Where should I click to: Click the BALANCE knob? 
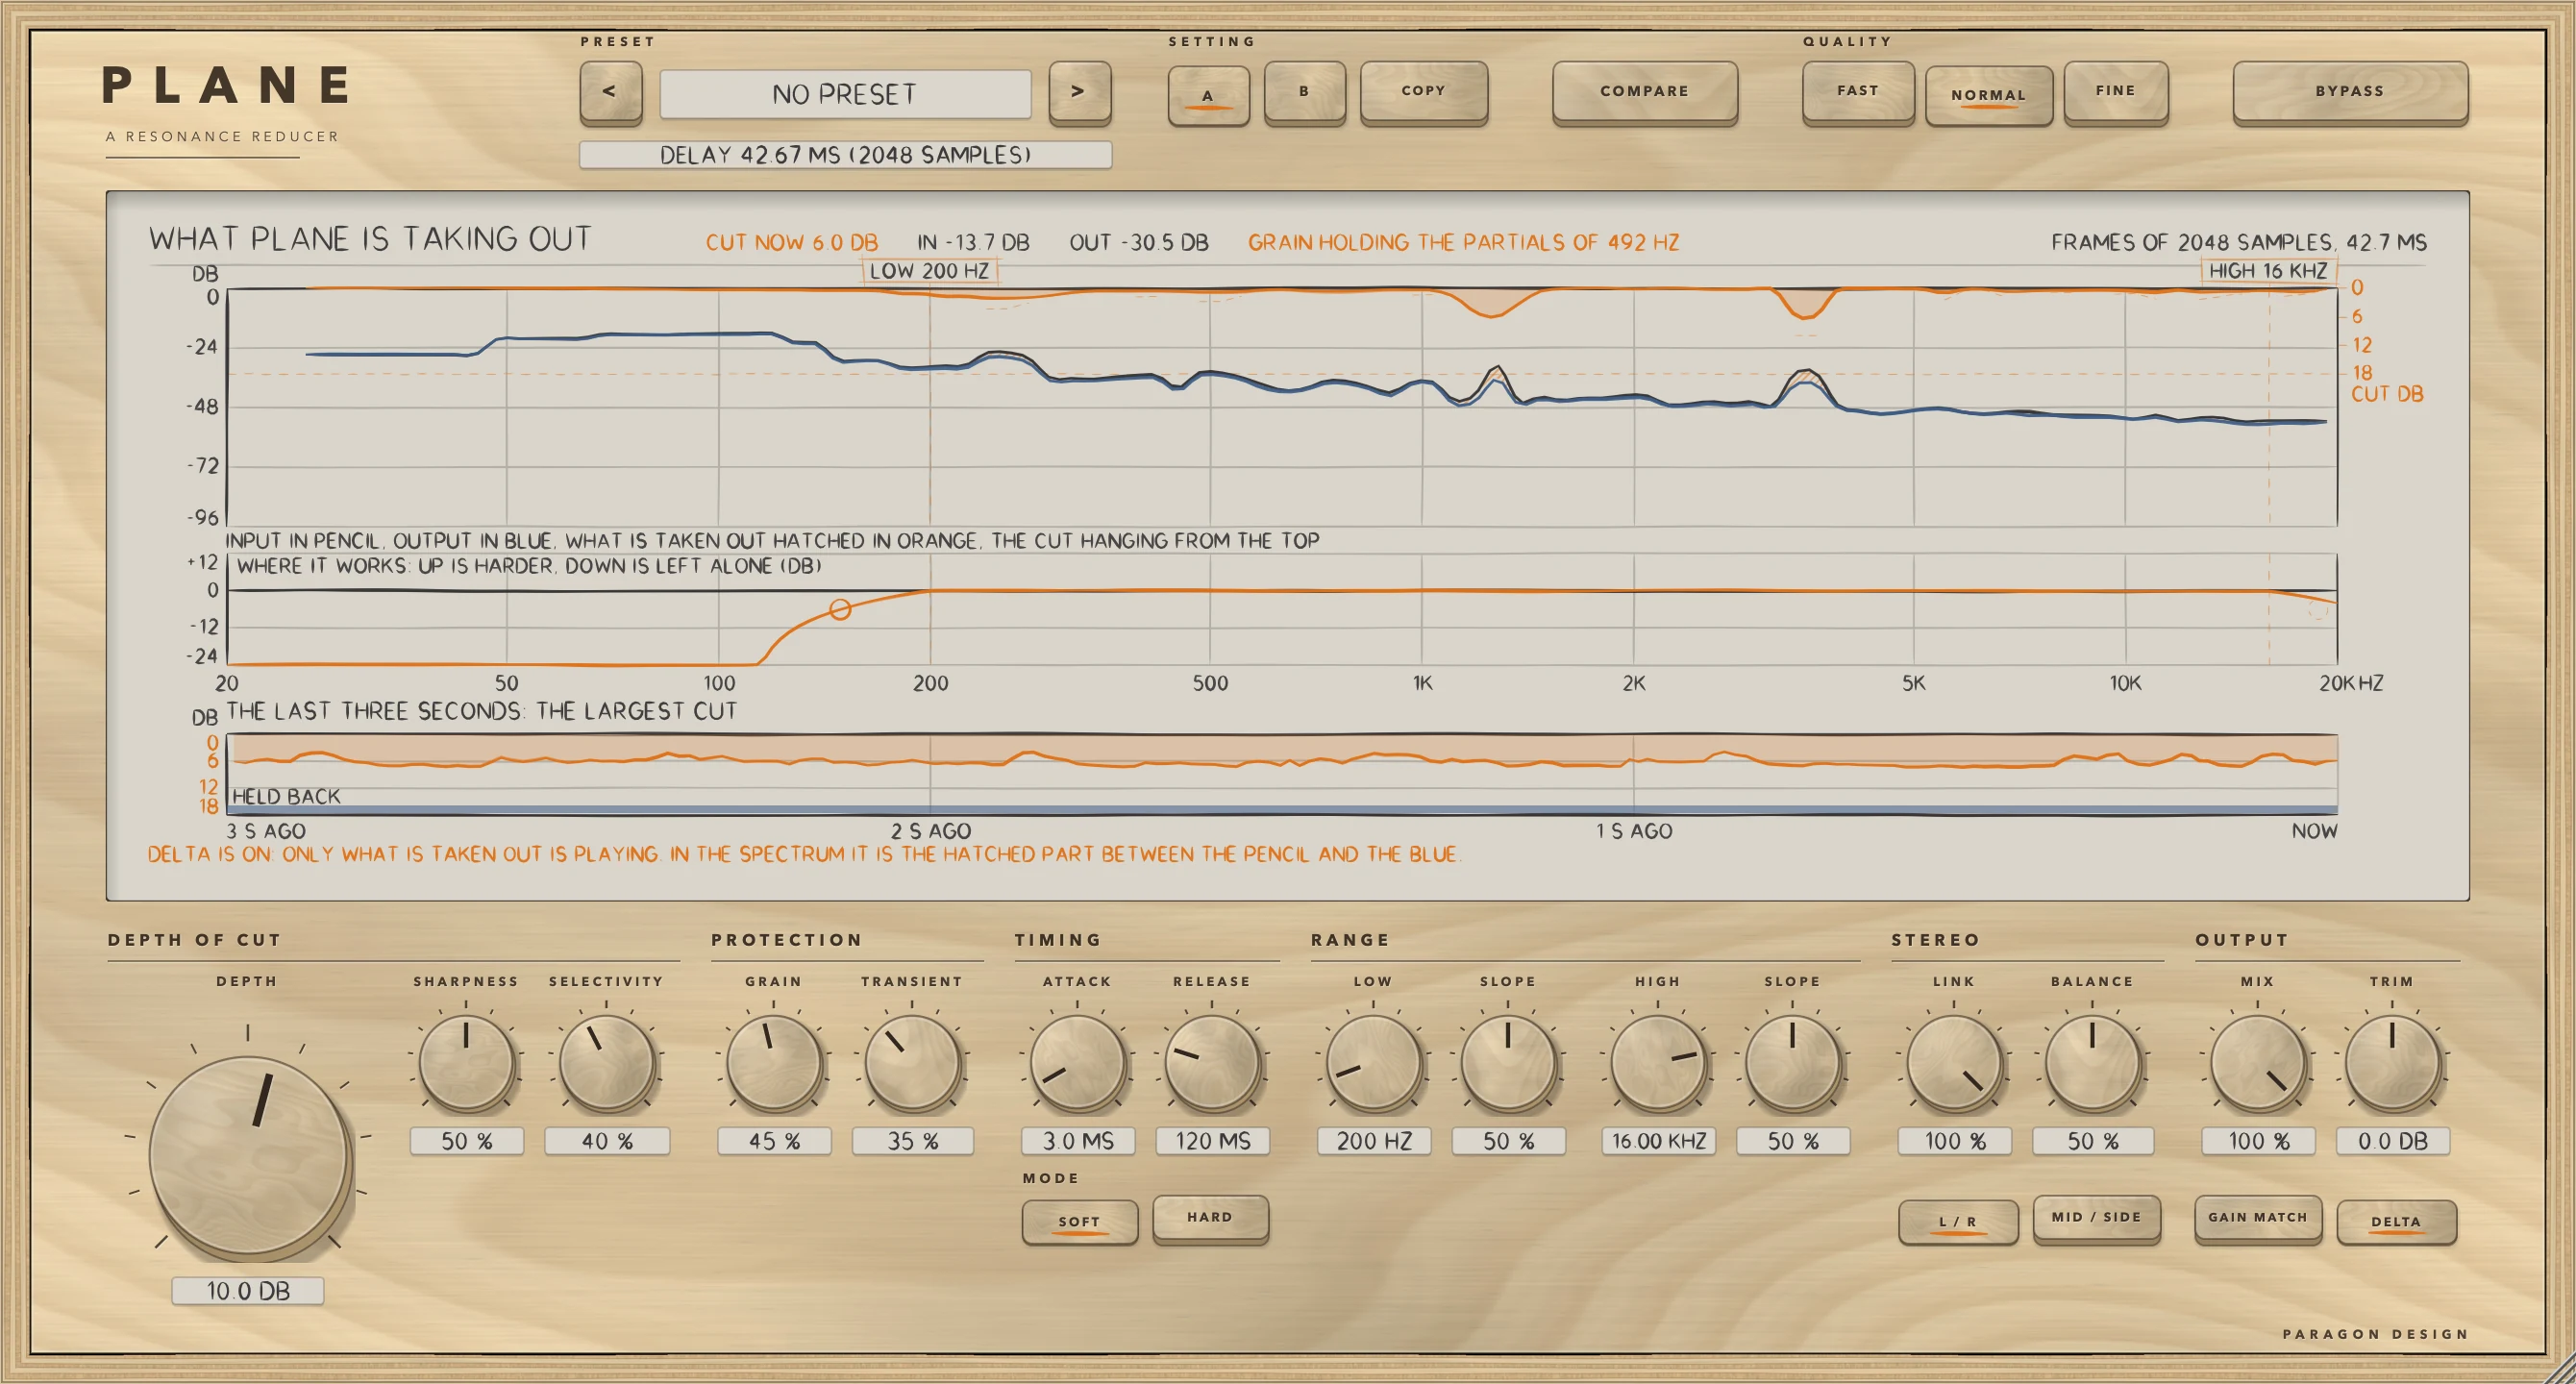2092,1064
